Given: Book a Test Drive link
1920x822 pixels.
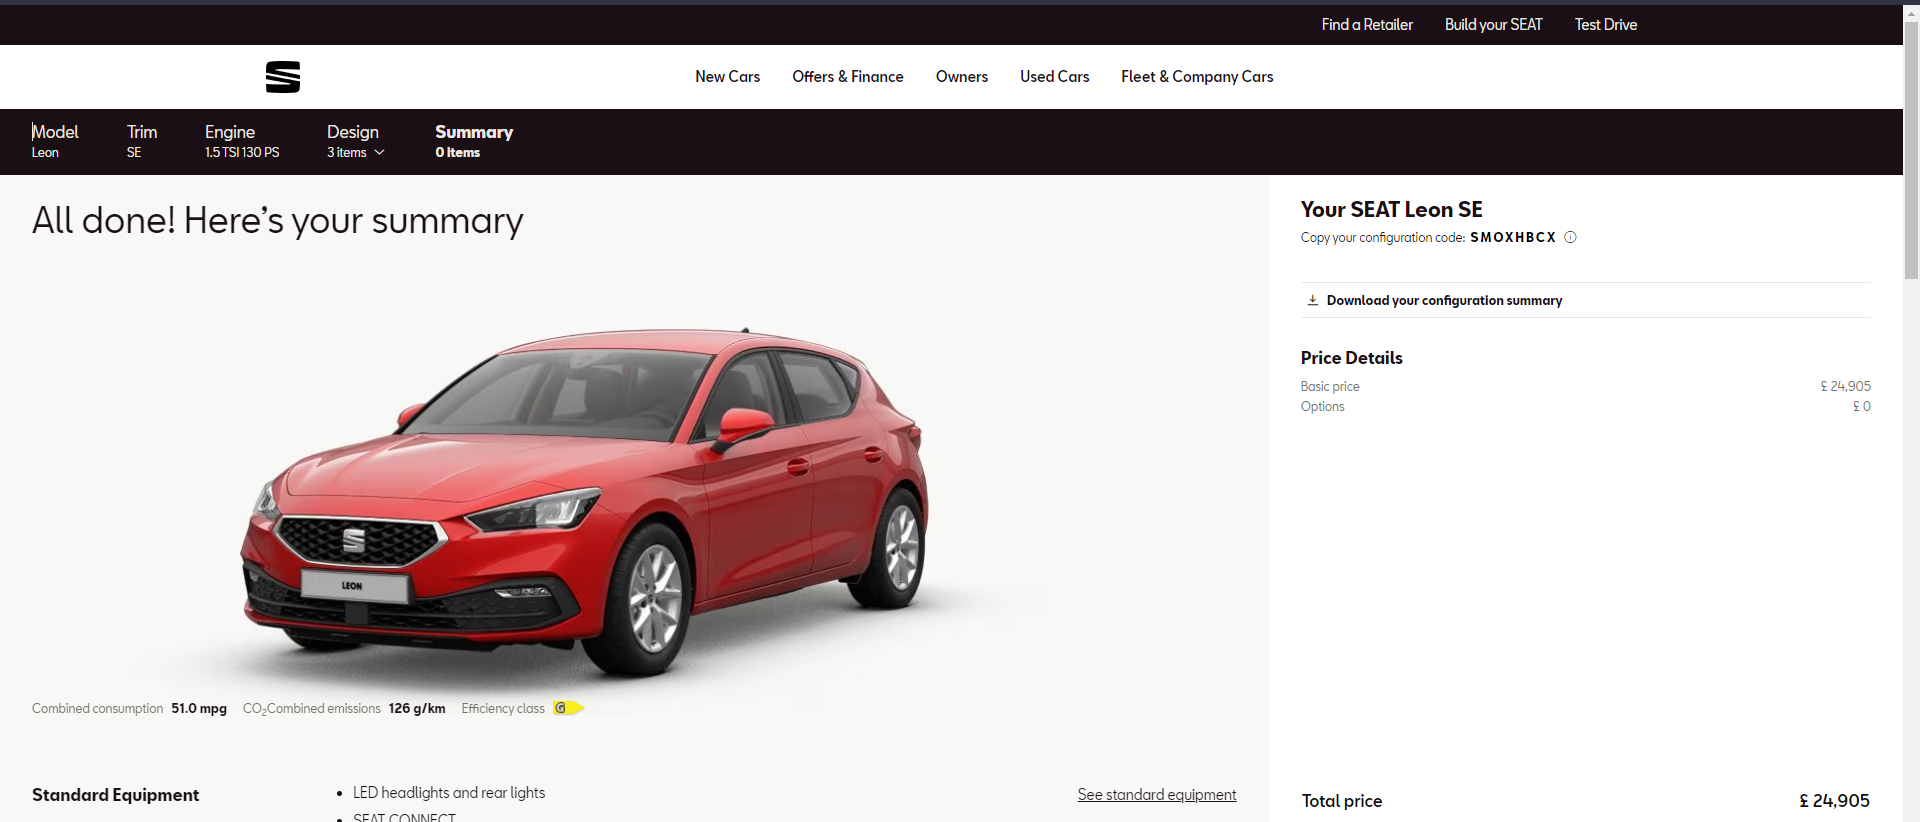Looking at the screenshot, I should [1606, 25].
